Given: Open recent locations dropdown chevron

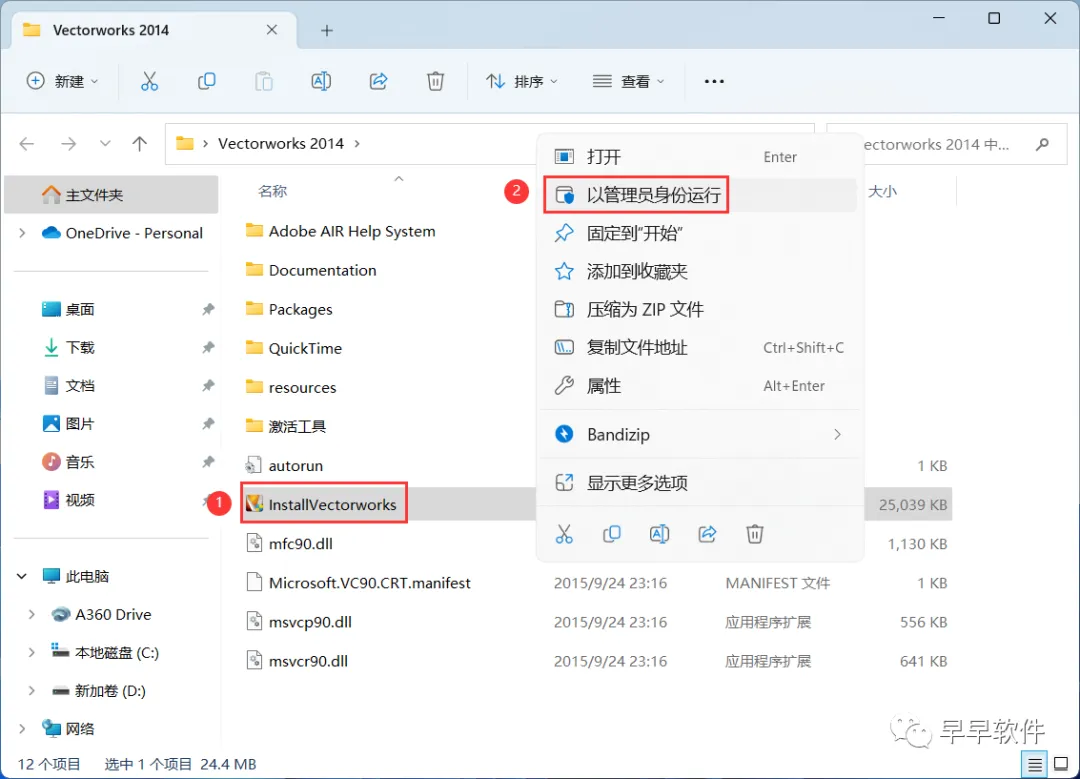Looking at the screenshot, I should [x=105, y=143].
